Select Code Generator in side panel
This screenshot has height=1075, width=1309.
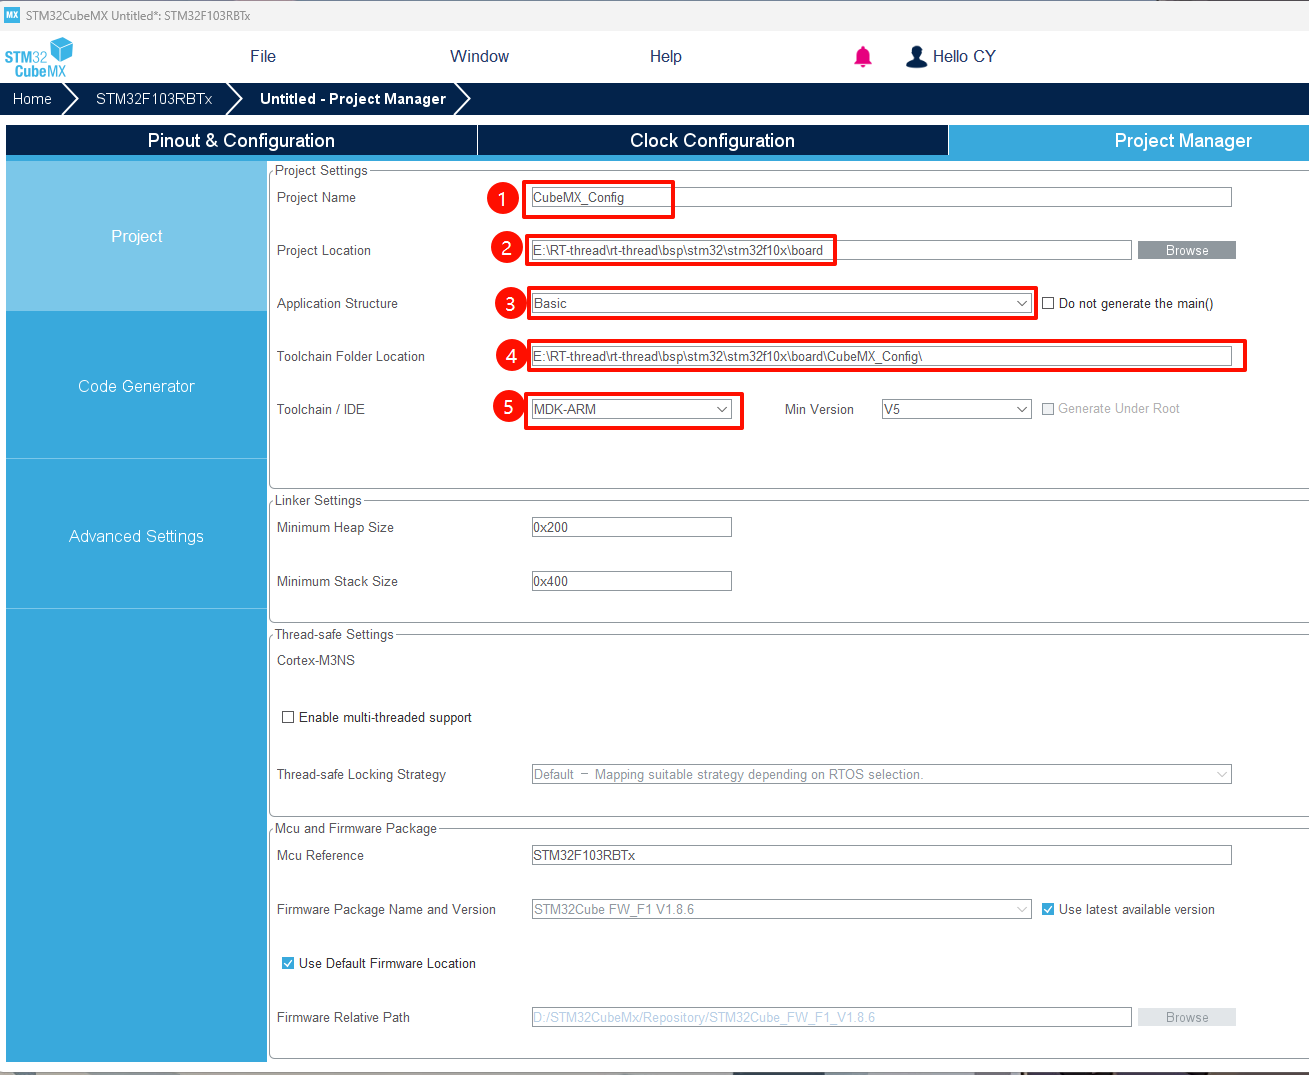coord(136,386)
